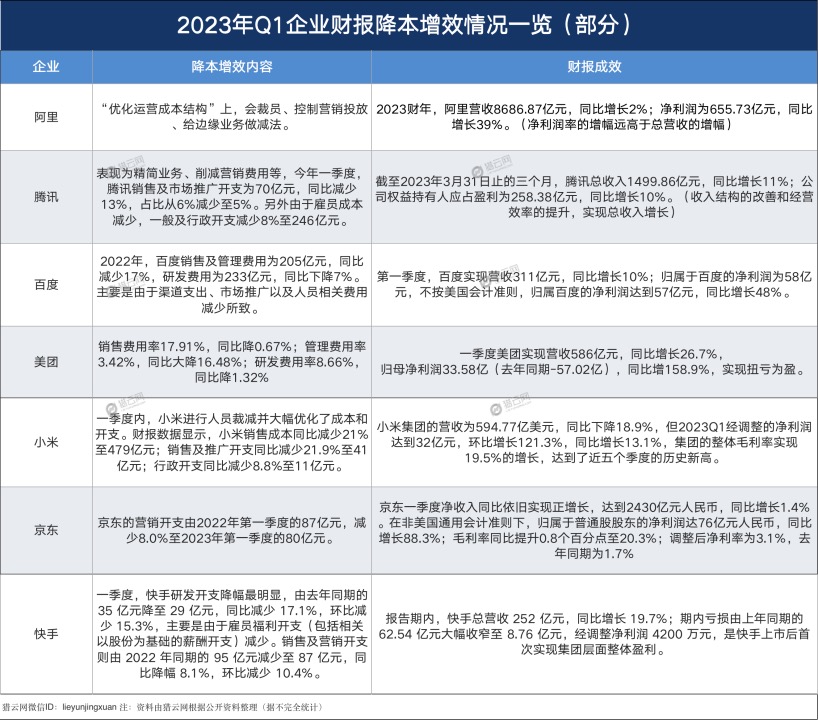
Task: Click the 财报成效 column header
Action: click(592, 69)
